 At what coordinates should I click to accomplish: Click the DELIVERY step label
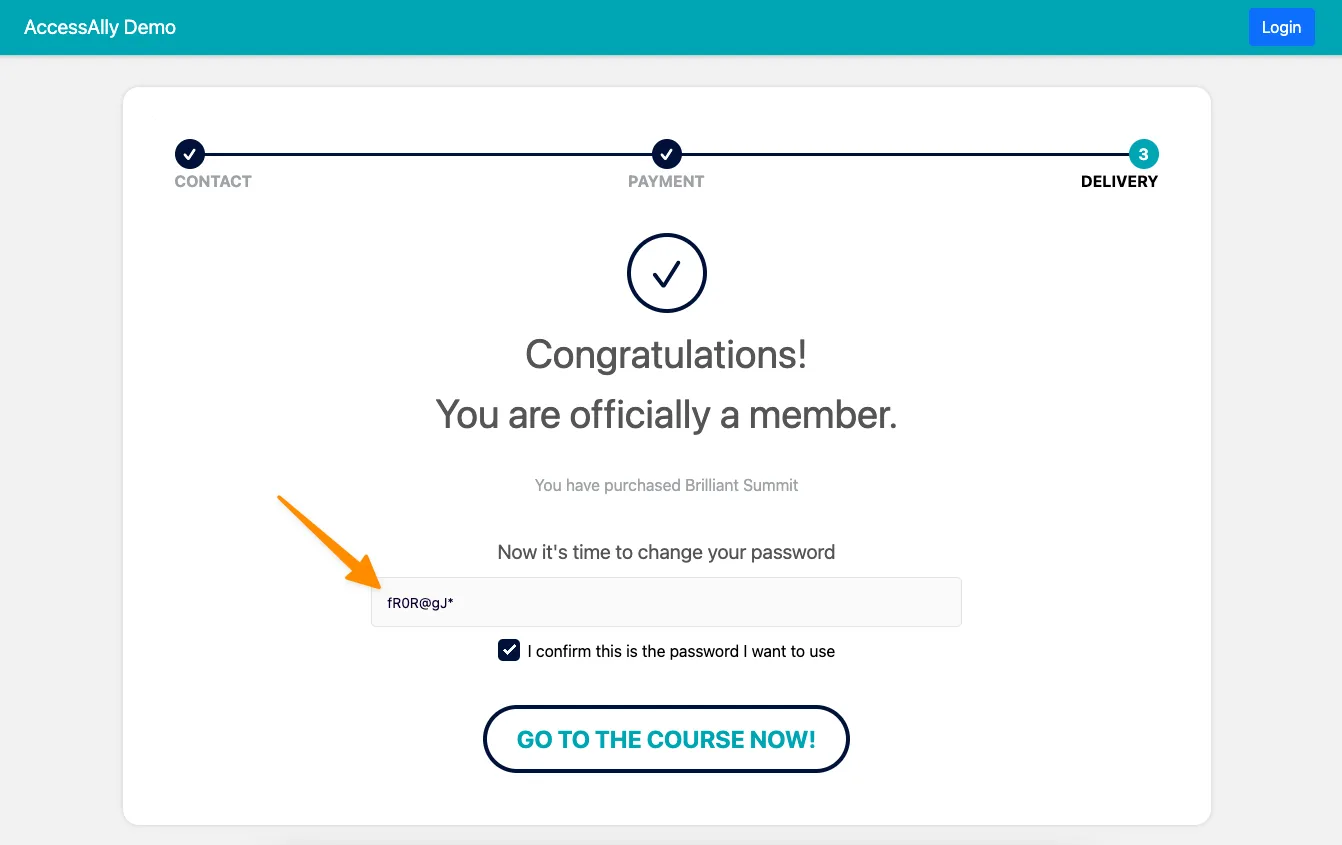(x=1119, y=182)
